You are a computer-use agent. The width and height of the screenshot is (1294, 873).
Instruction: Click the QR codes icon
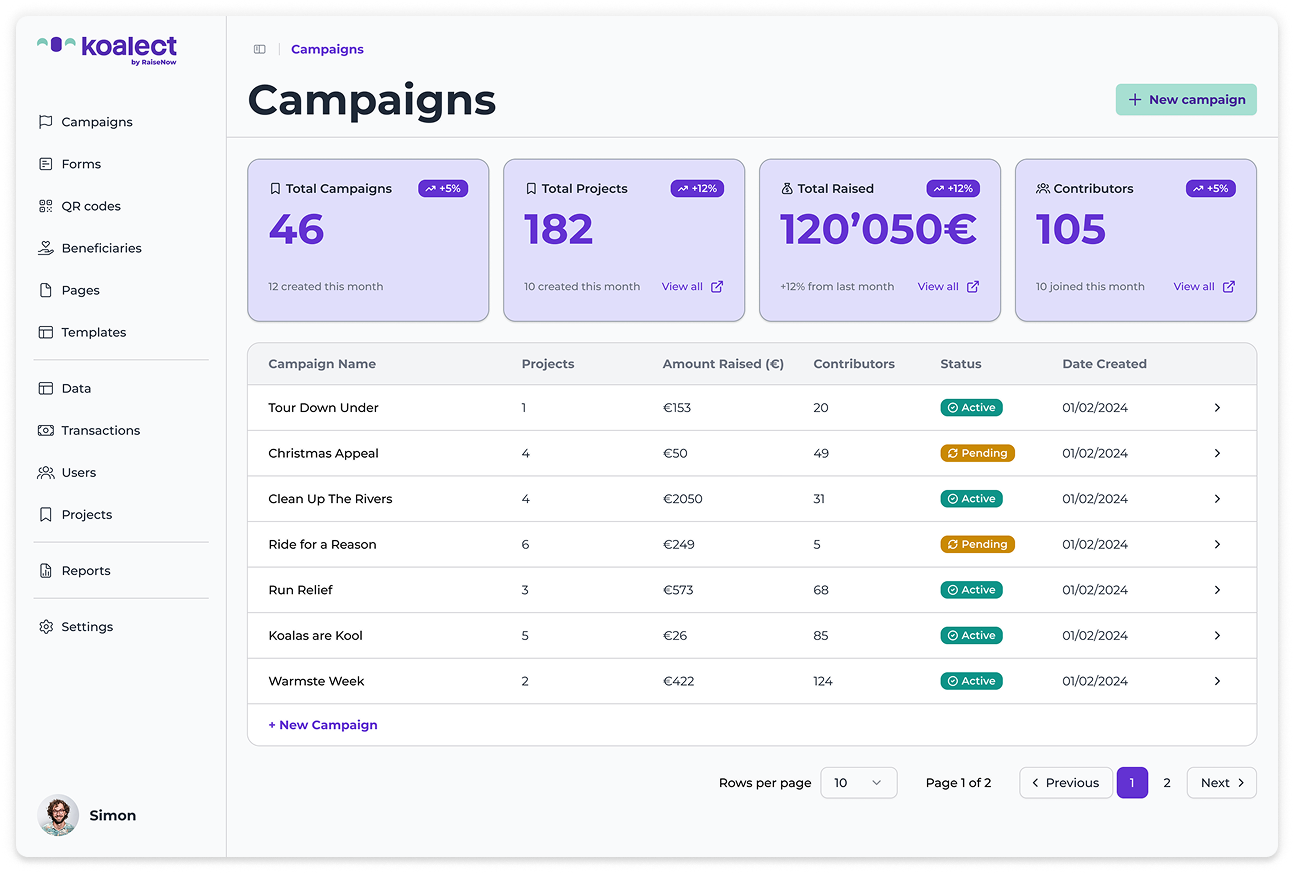click(45, 206)
